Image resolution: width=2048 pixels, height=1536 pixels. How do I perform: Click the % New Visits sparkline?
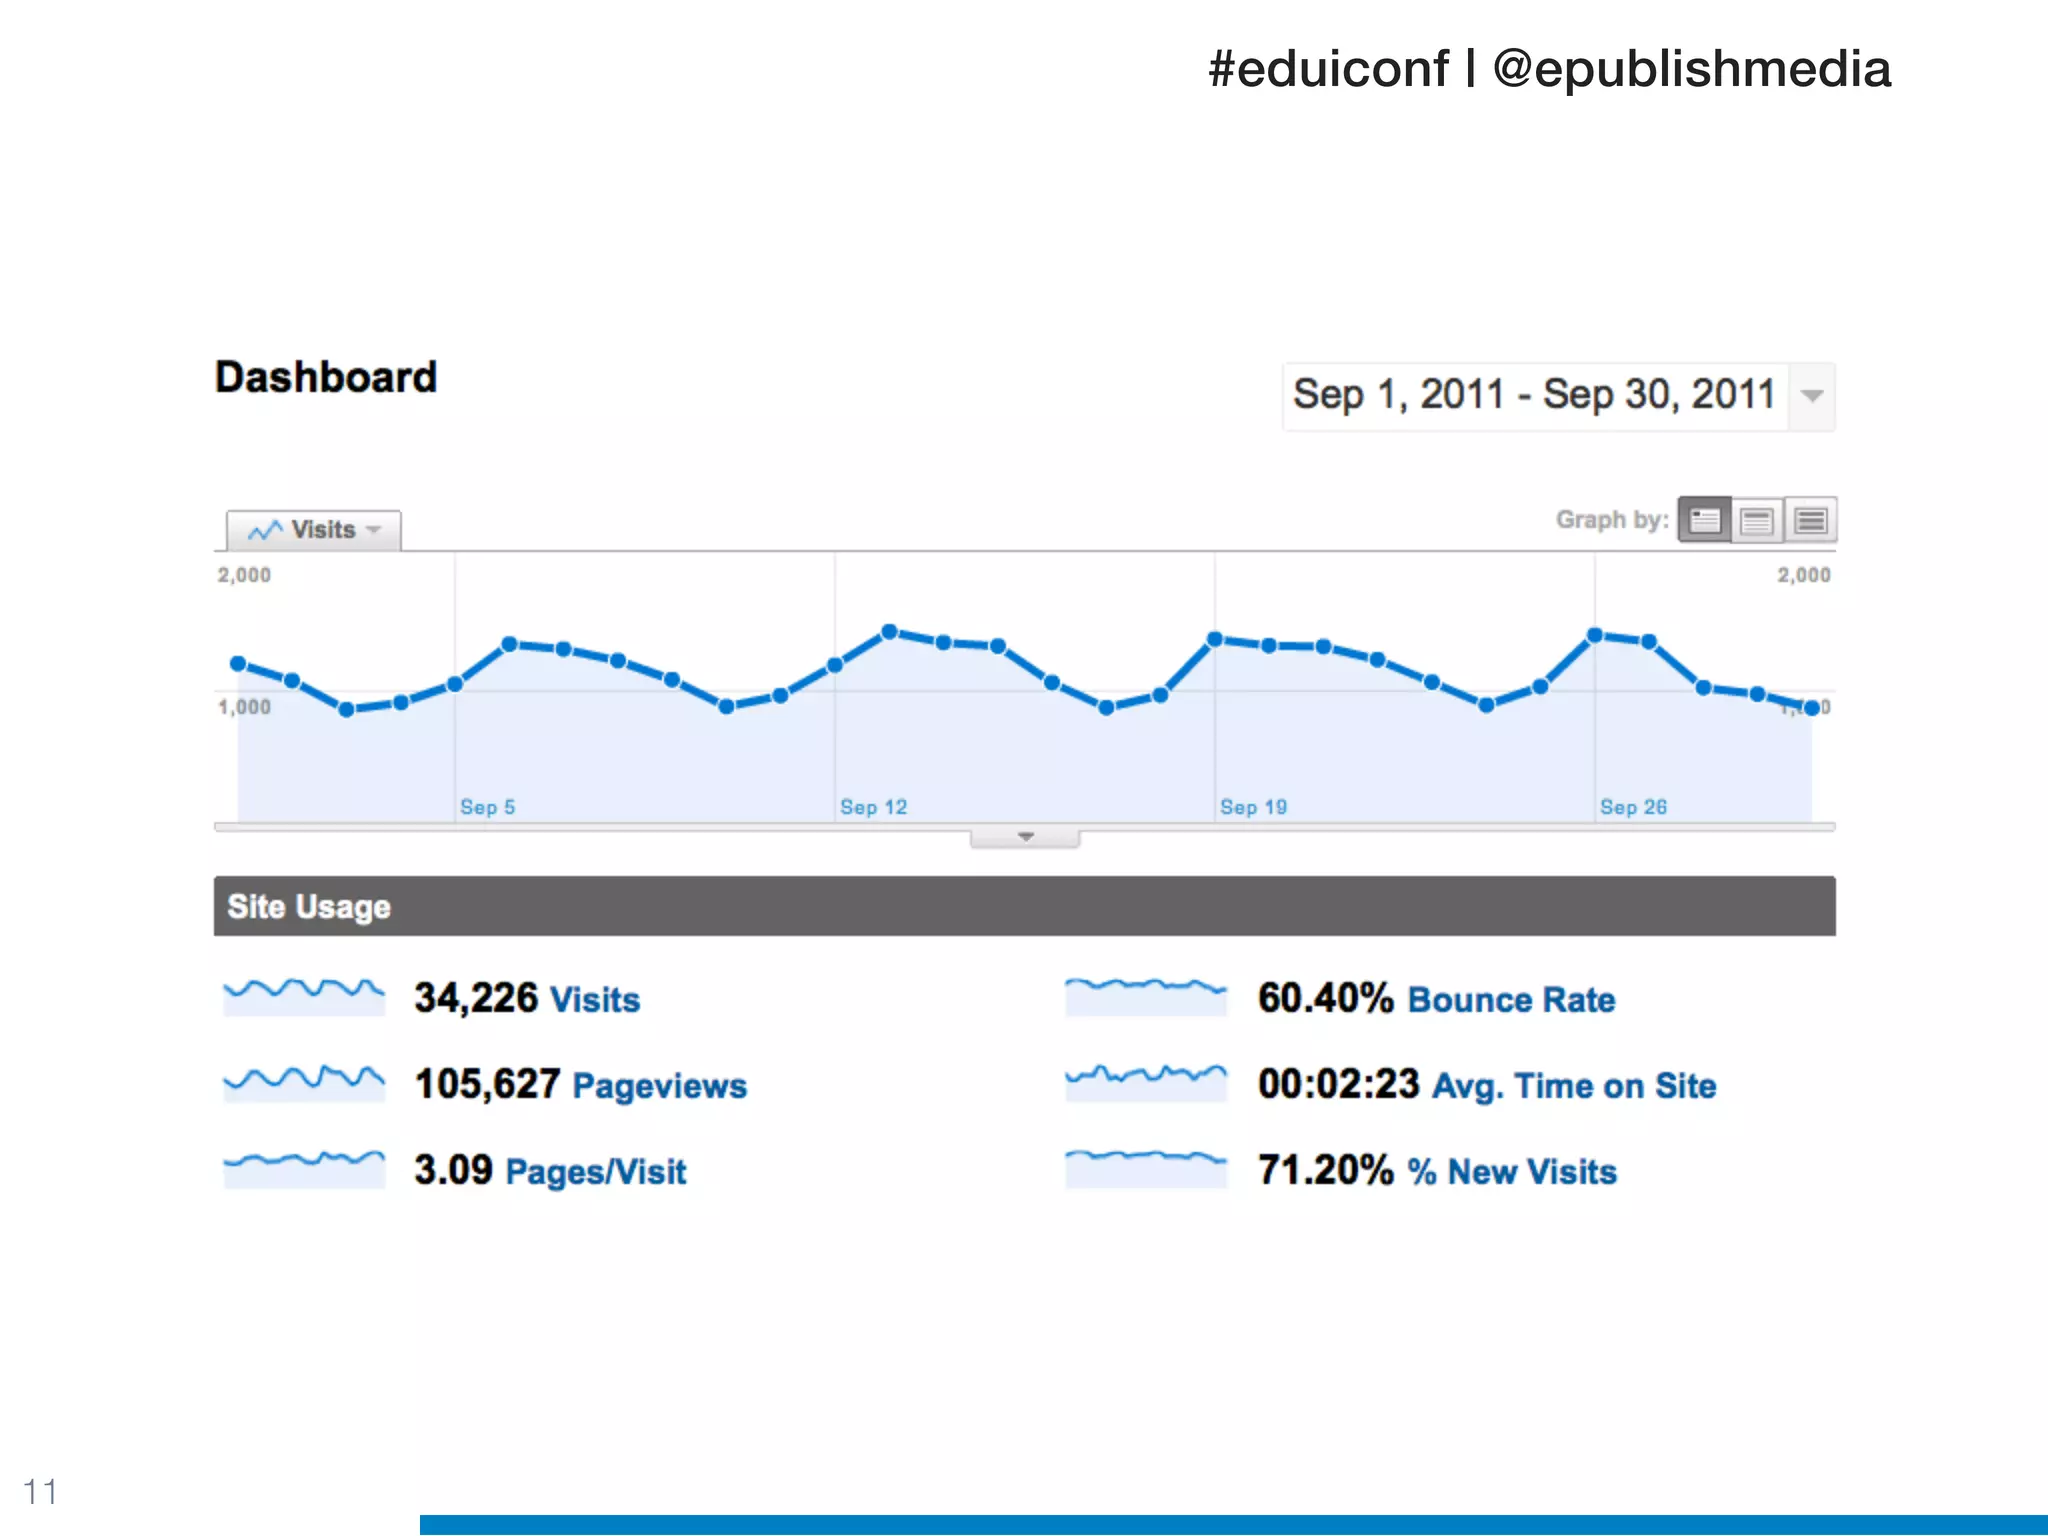click(1146, 1169)
